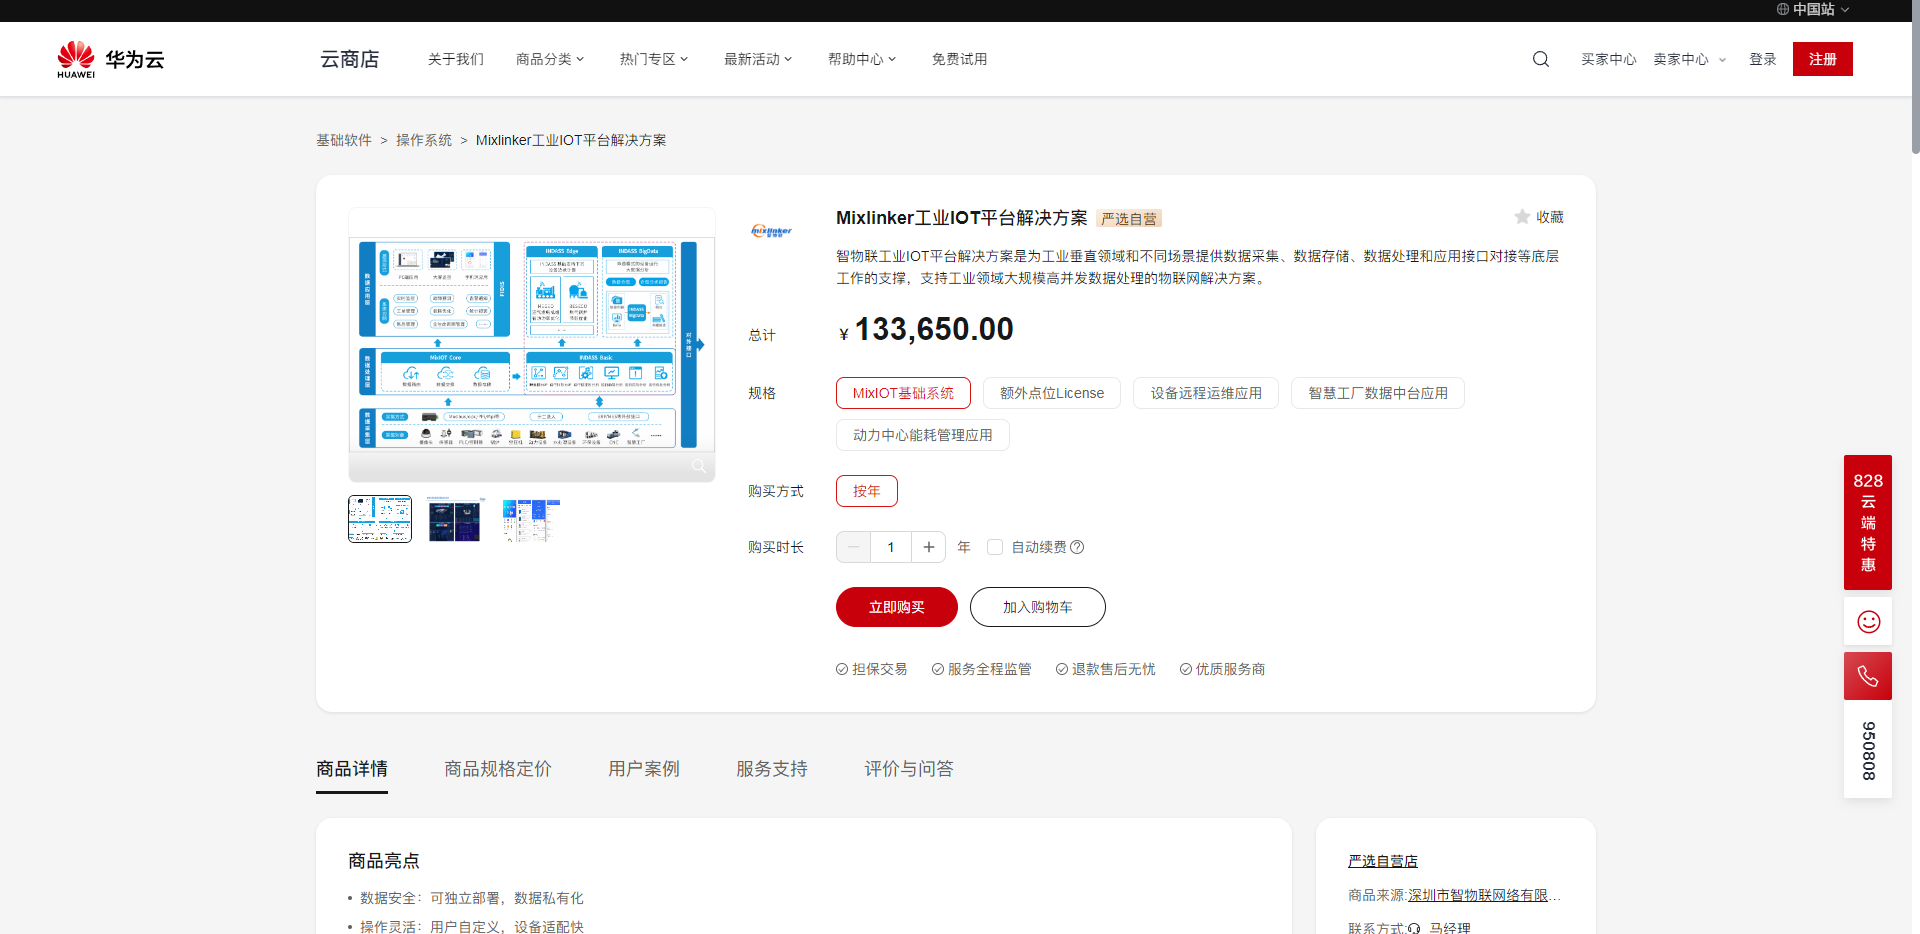Click the 登录 link
1920x934 pixels.
click(x=1763, y=59)
